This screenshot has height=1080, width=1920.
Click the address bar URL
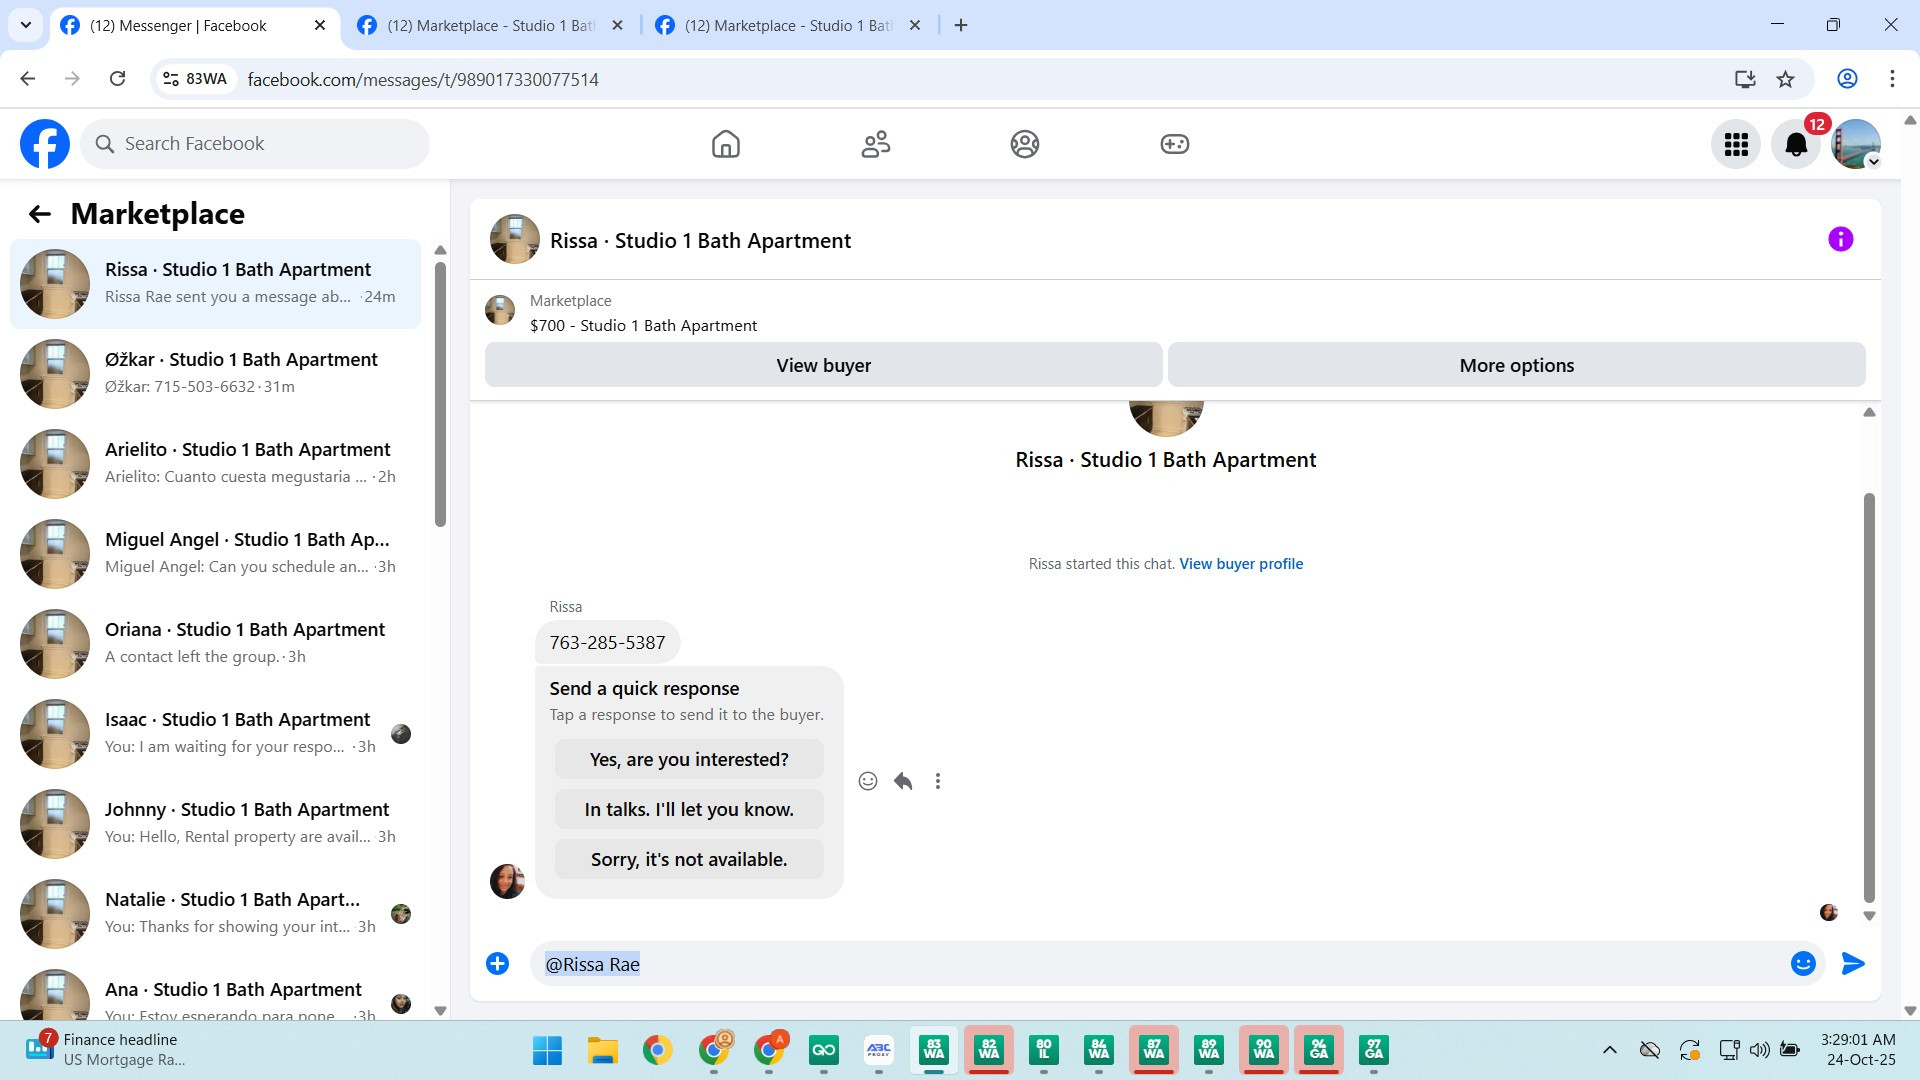[x=423, y=79]
